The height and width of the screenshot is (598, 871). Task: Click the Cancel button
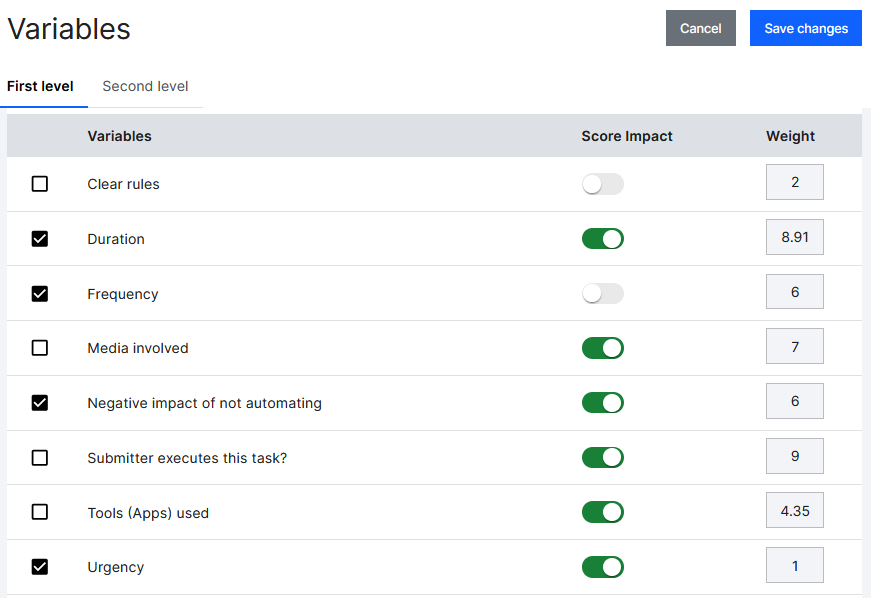coord(700,28)
